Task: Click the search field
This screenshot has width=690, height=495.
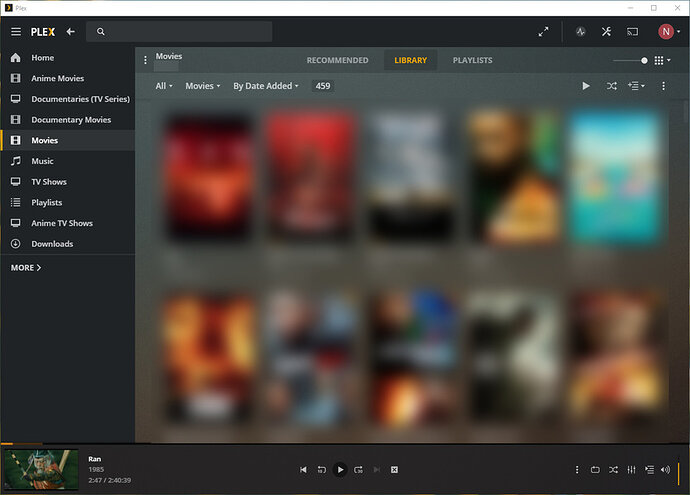Action: pyautogui.click(x=179, y=32)
